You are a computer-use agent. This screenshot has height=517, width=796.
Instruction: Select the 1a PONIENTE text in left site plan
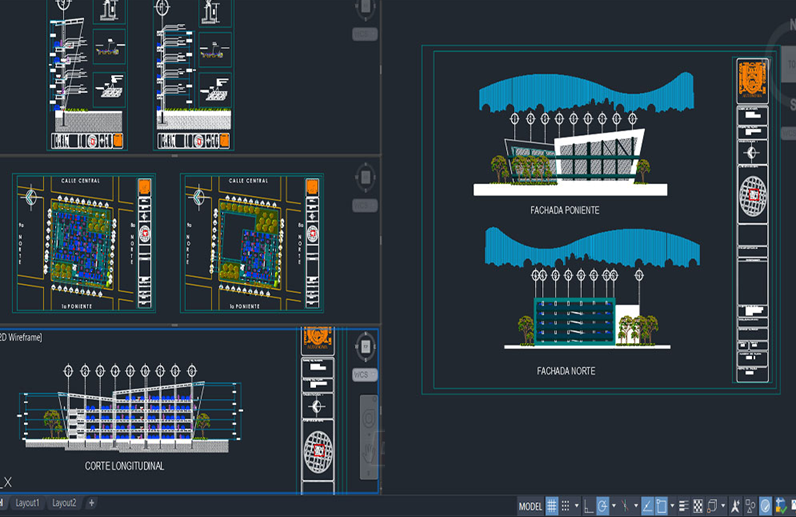pos(77,306)
